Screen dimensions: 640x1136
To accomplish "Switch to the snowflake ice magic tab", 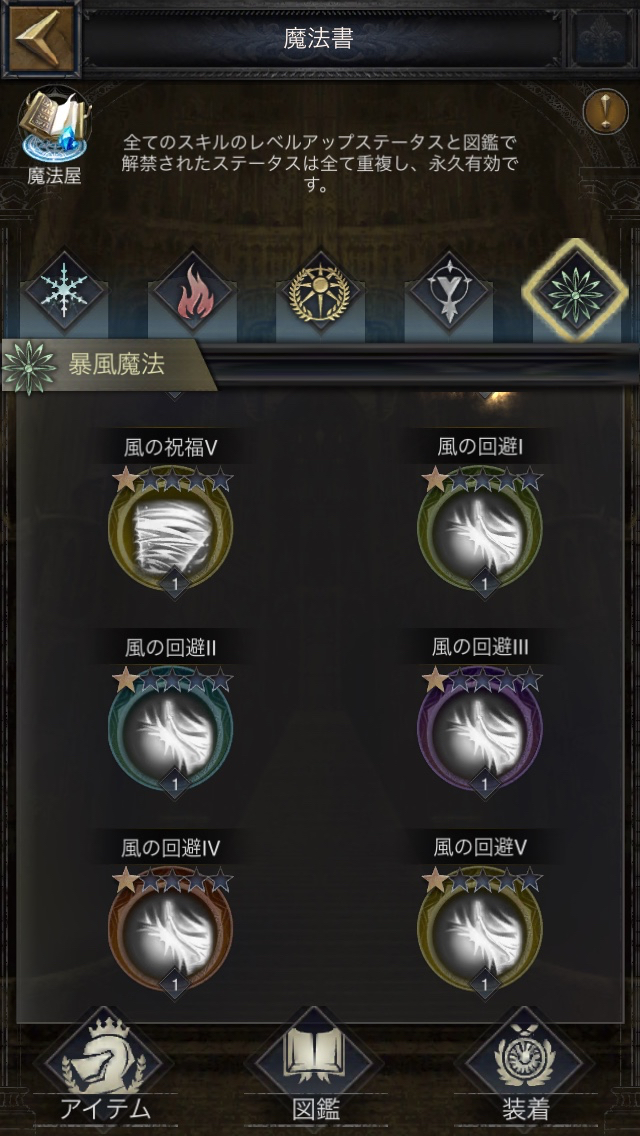I will (65, 290).
